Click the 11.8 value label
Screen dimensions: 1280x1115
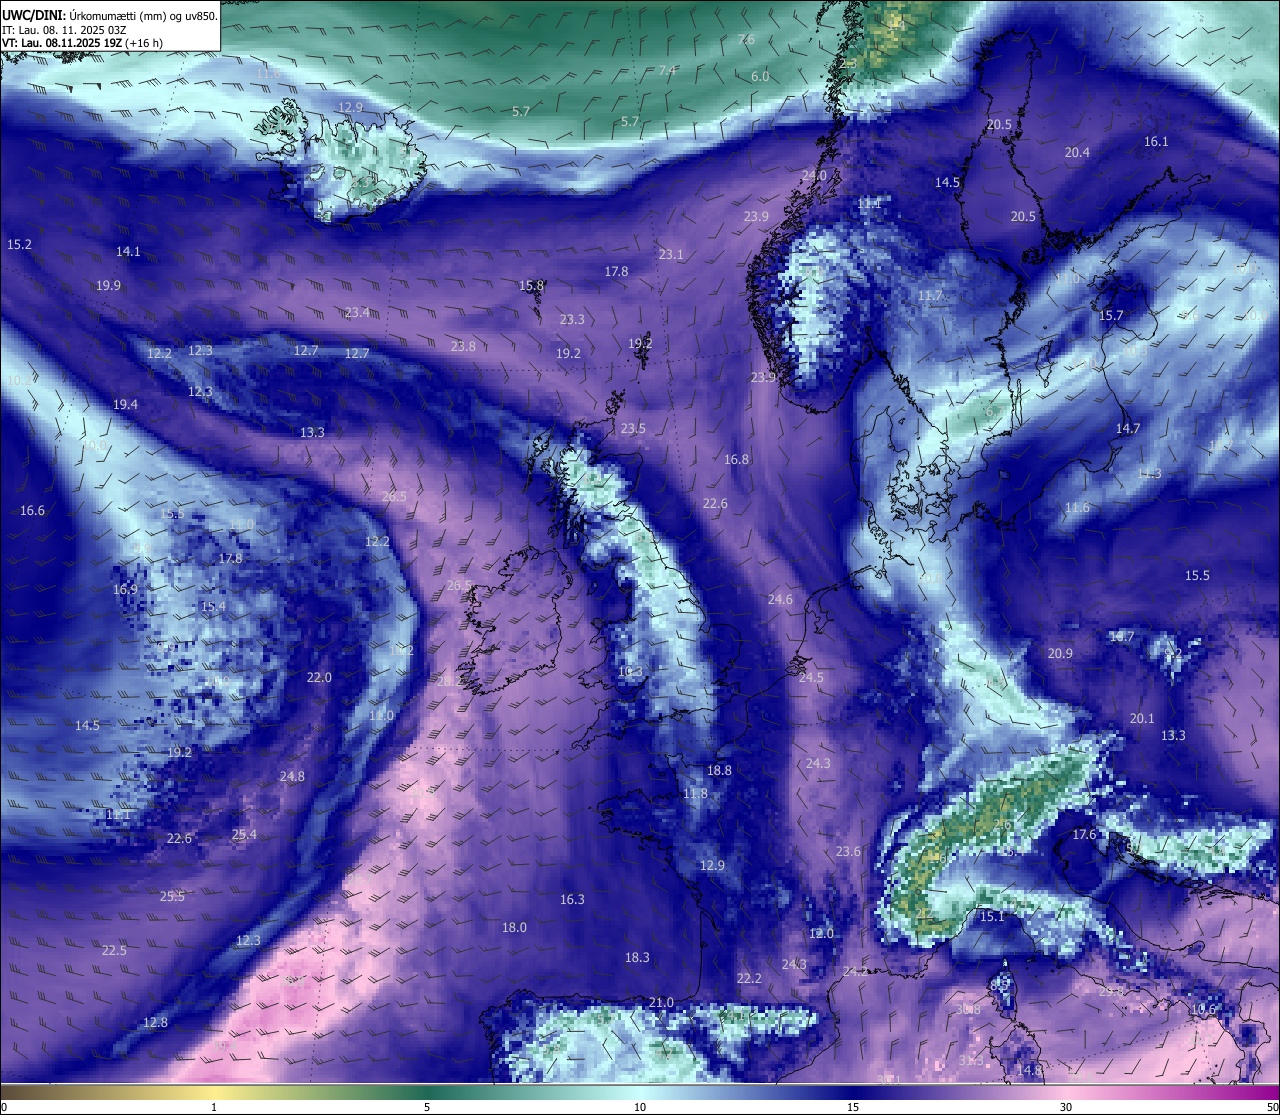coord(695,794)
